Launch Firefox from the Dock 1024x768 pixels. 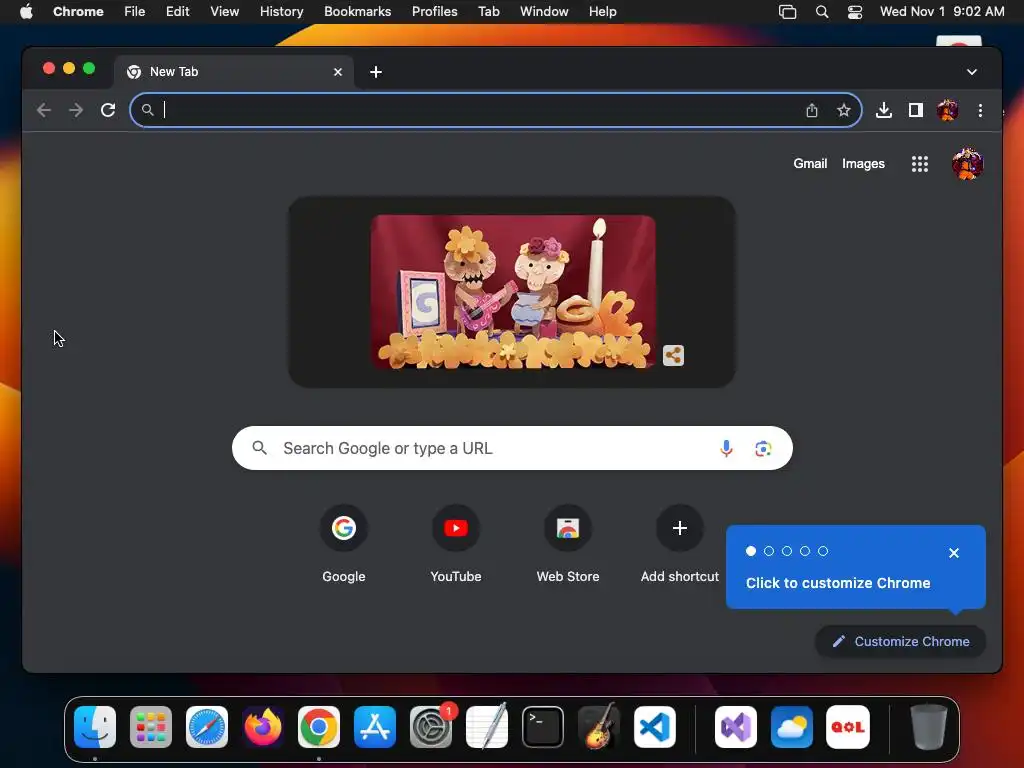coord(263,727)
